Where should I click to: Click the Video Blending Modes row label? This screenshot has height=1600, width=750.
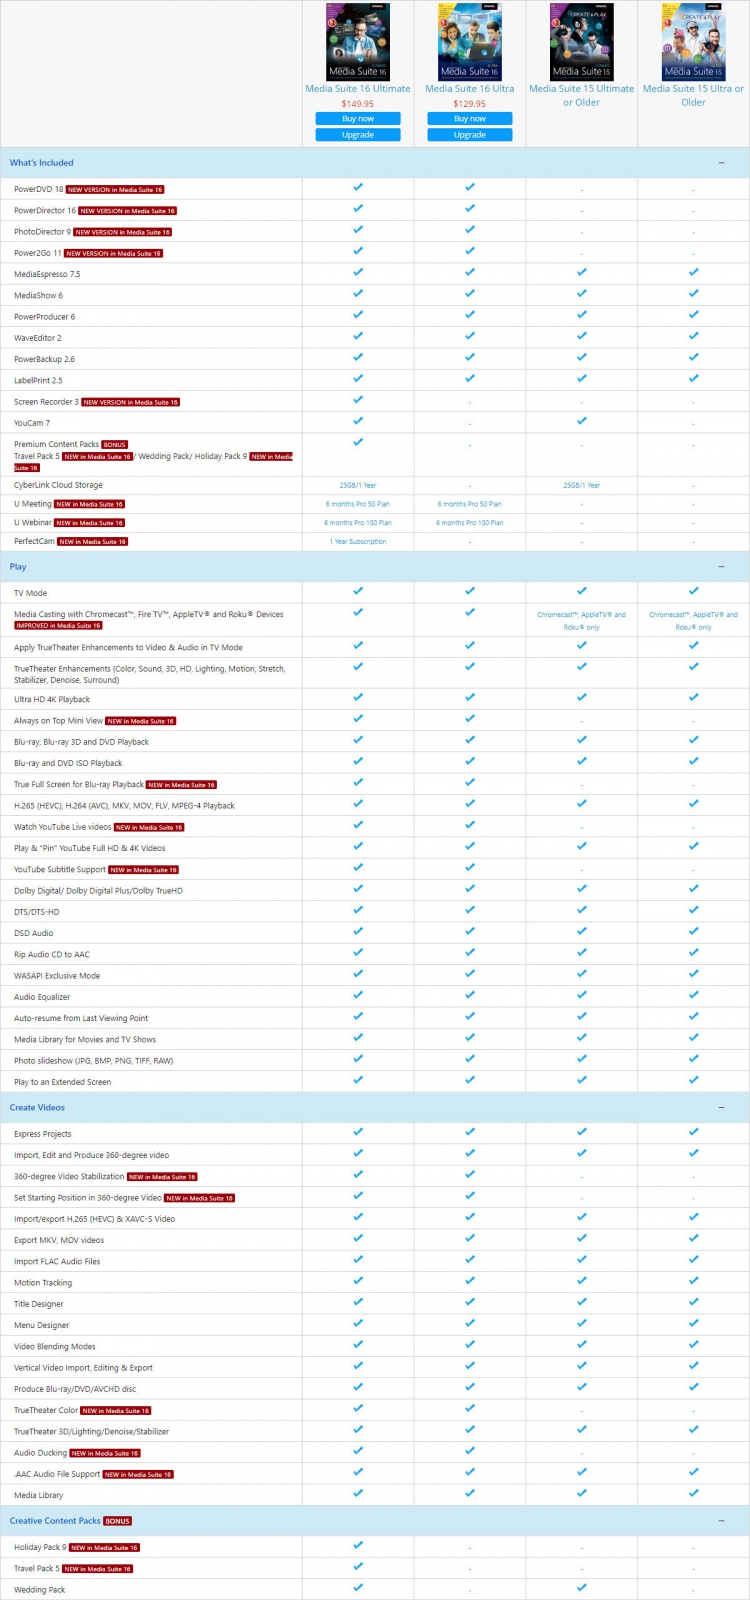pyautogui.click(x=55, y=1347)
